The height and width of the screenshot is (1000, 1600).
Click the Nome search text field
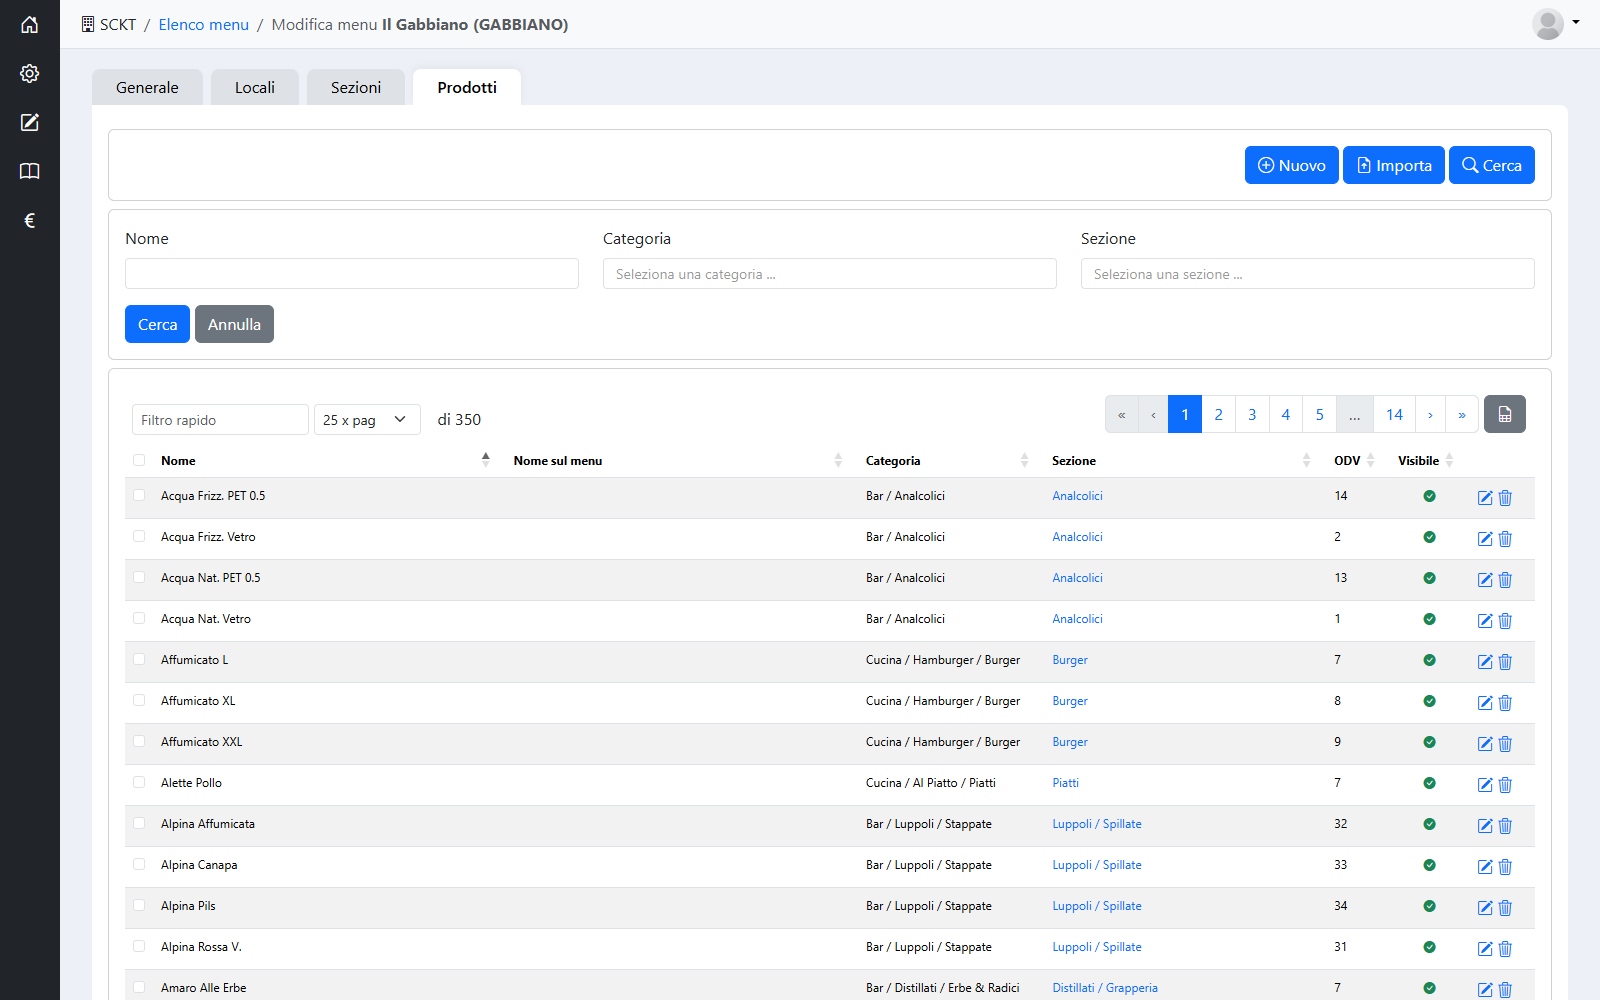(x=352, y=274)
